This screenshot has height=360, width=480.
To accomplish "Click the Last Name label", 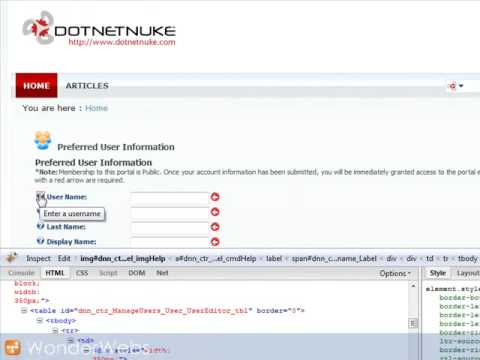I will tap(66, 227).
